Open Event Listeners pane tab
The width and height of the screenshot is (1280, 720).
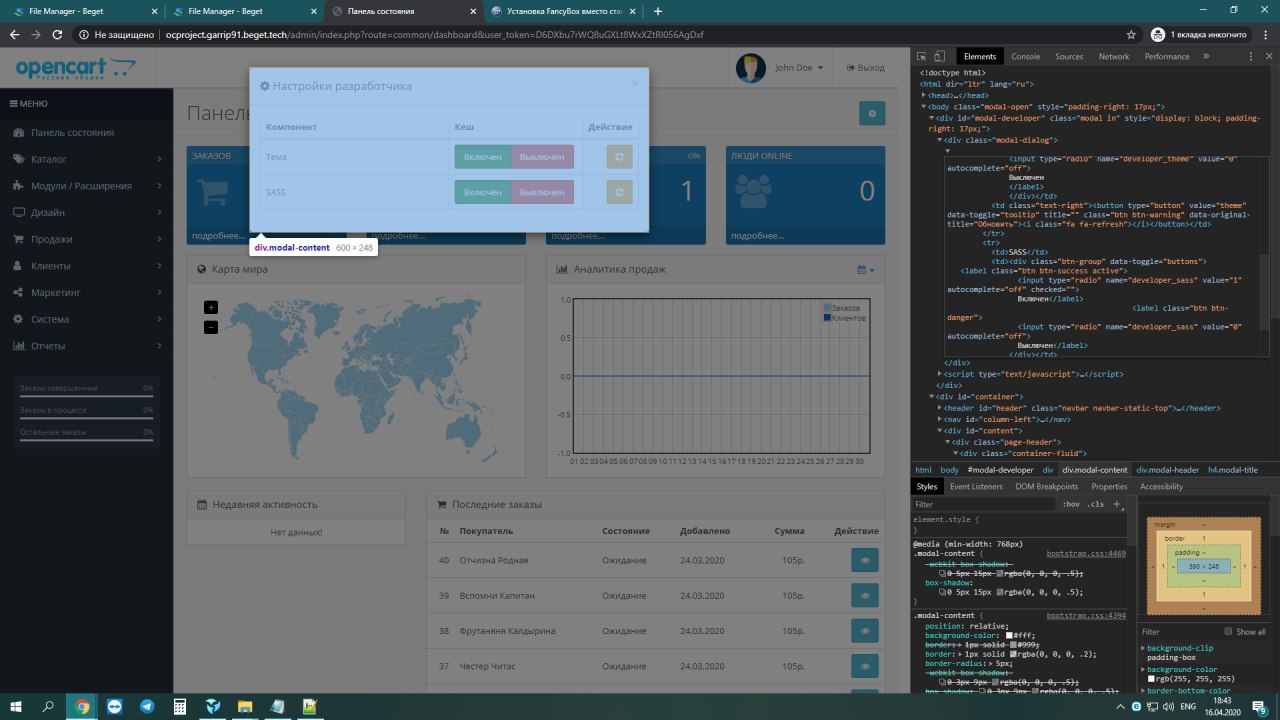point(976,487)
